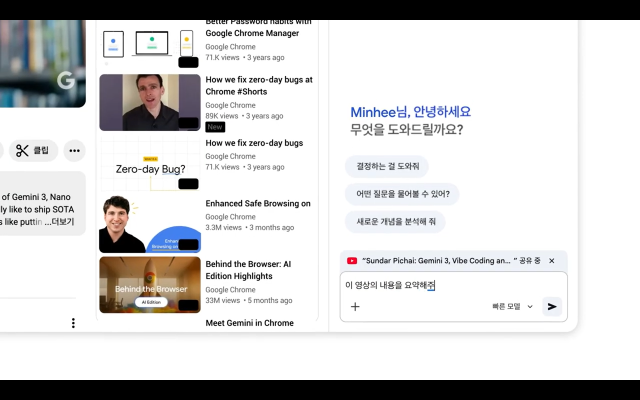Click the title Behind the Browser: AI Edition Highlights

click(248, 270)
